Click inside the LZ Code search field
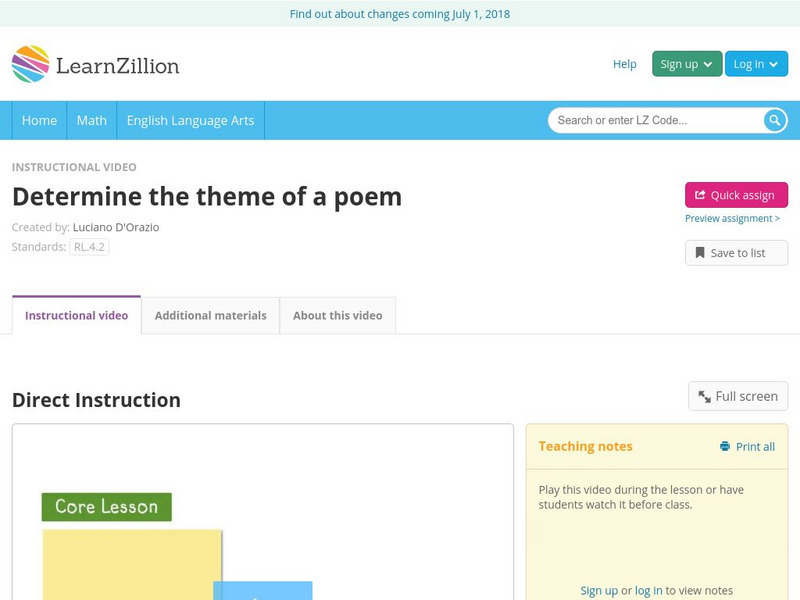This screenshot has height=600, width=800. tap(650, 119)
